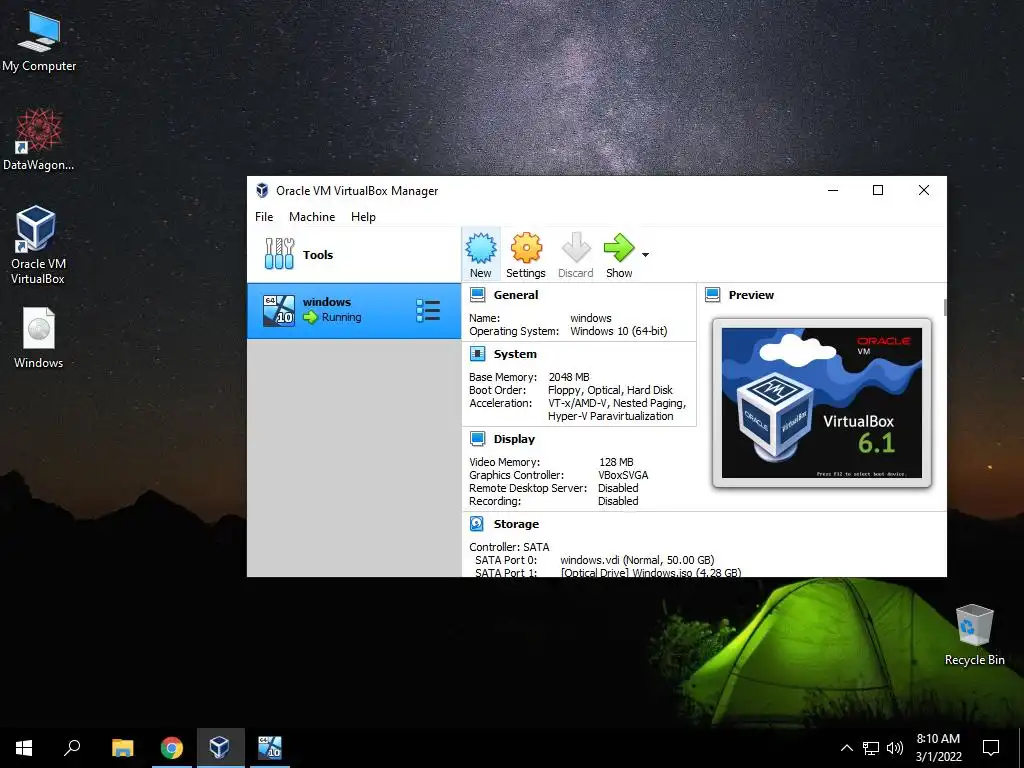
Task: Click the volume speaker tray icon
Action: click(895, 748)
